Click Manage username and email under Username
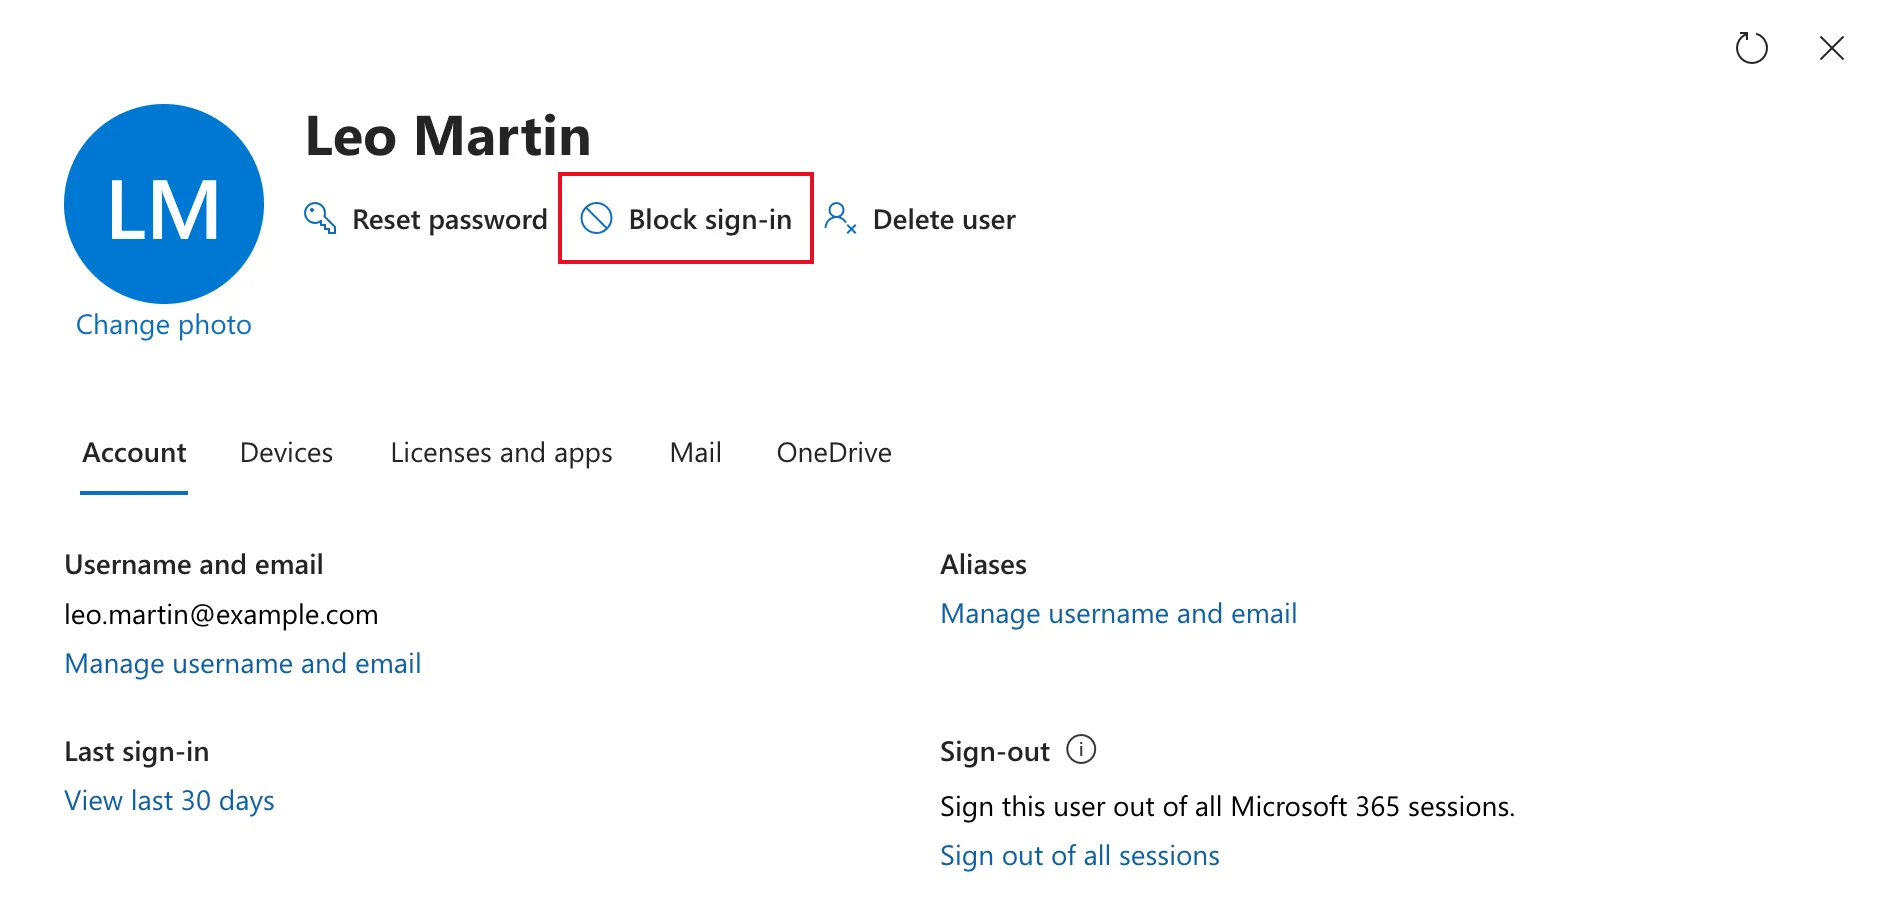The image size is (1880, 904). coord(243,664)
